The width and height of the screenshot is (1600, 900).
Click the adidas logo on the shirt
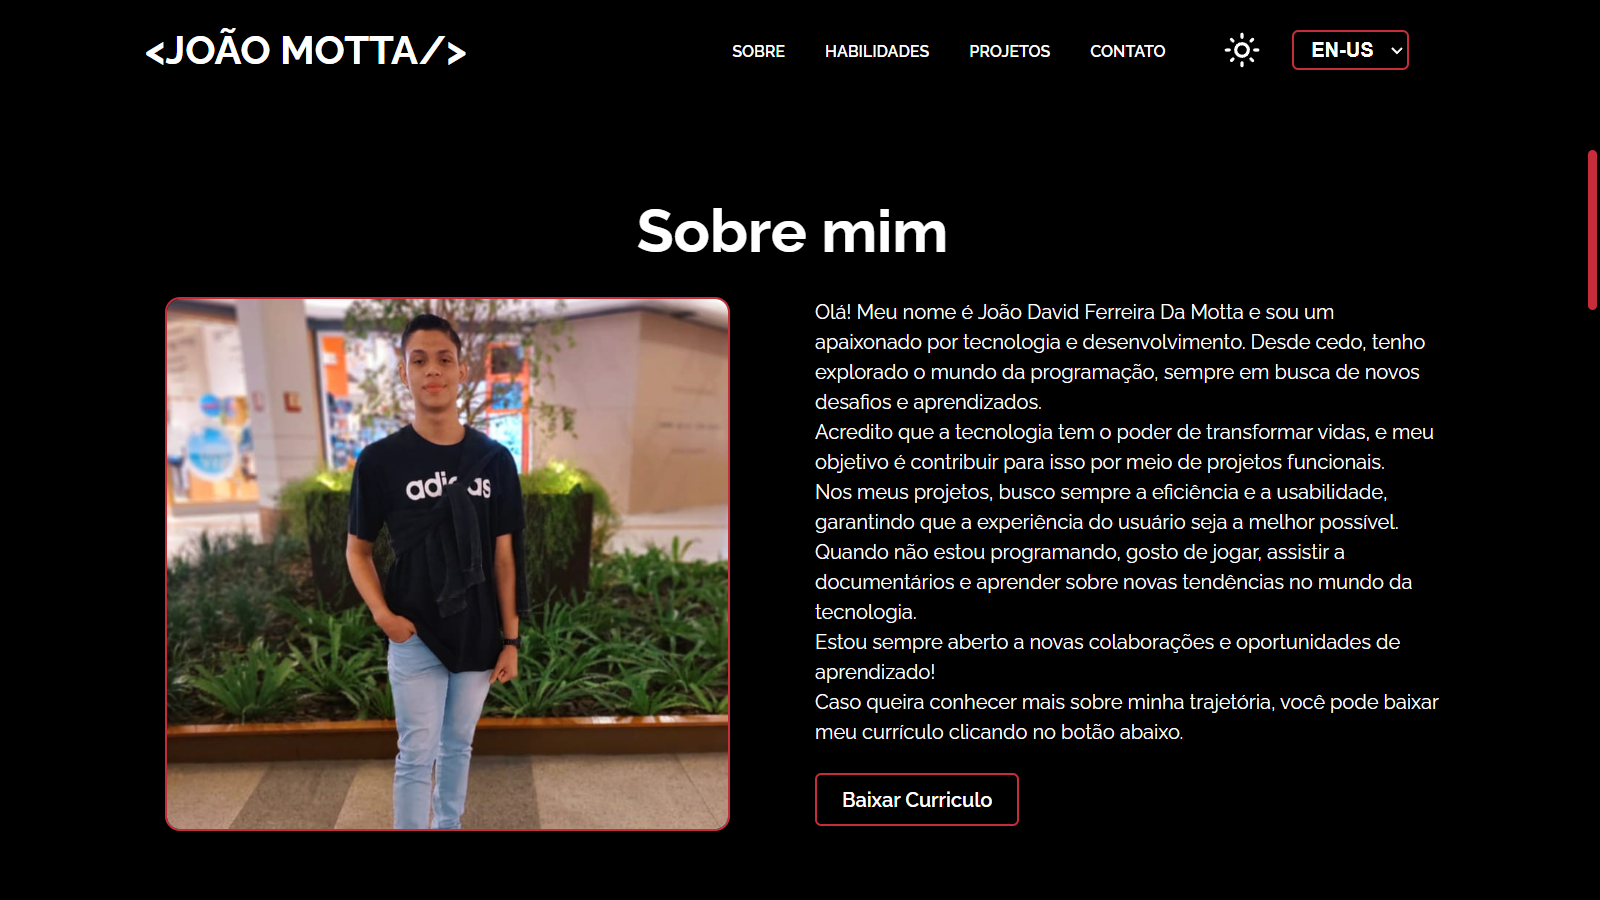(x=448, y=486)
